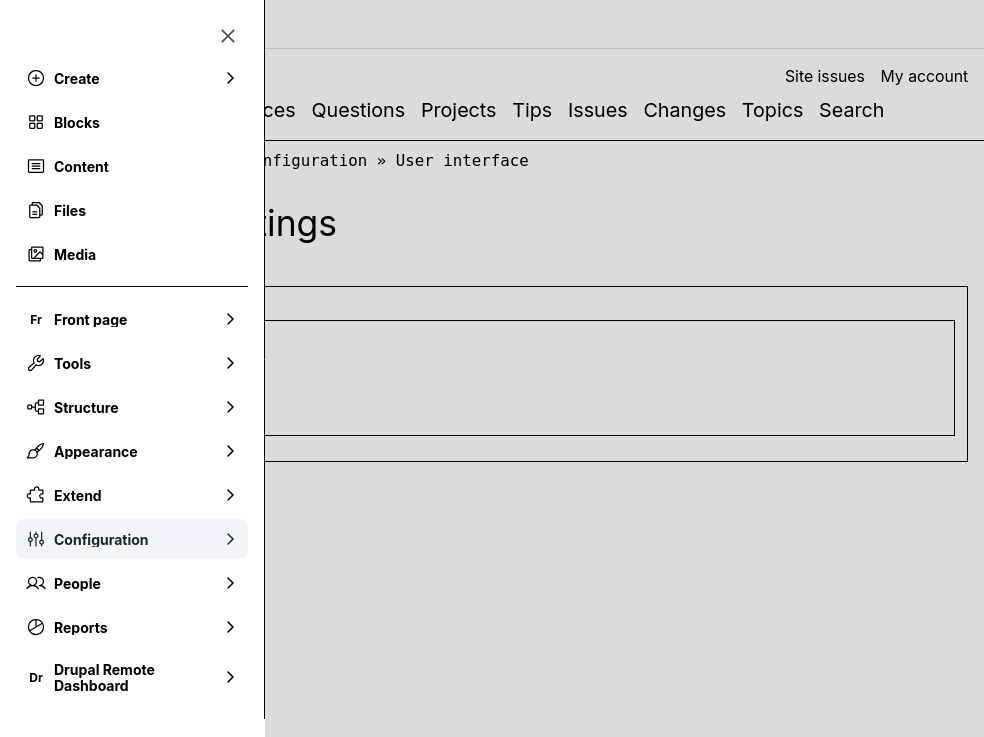The width and height of the screenshot is (984, 737).
Task: Expand the Configuration submenu chevron
Action: click(230, 539)
